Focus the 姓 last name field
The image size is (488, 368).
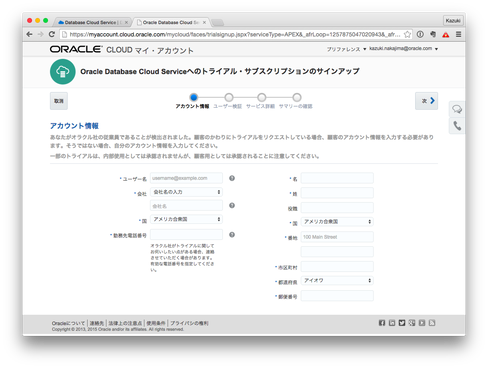click(x=337, y=193)
